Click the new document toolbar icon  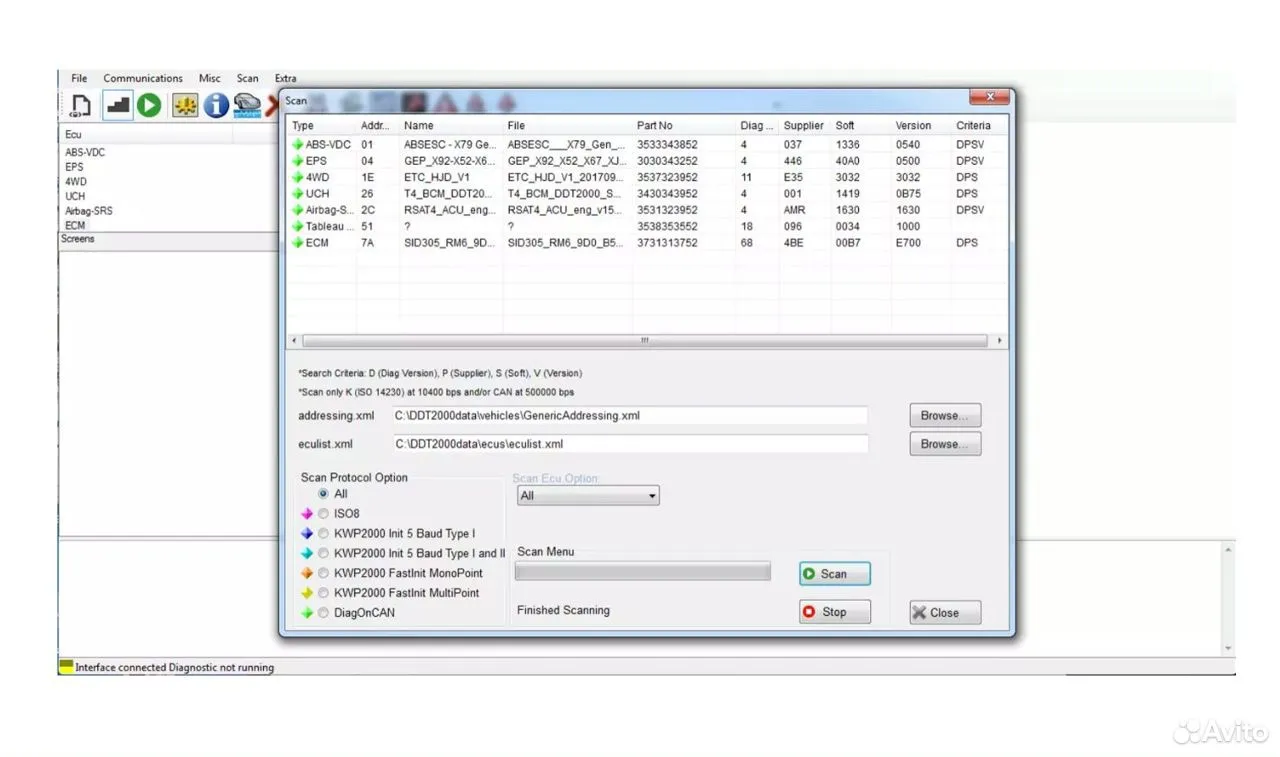tap(81, 105)
